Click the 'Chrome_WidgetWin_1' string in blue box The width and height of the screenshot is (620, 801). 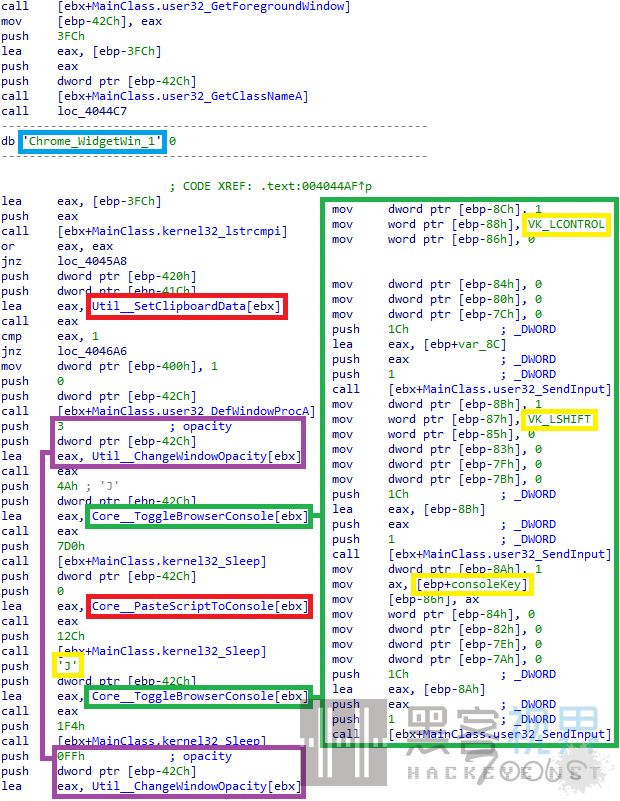coord(92,141)
